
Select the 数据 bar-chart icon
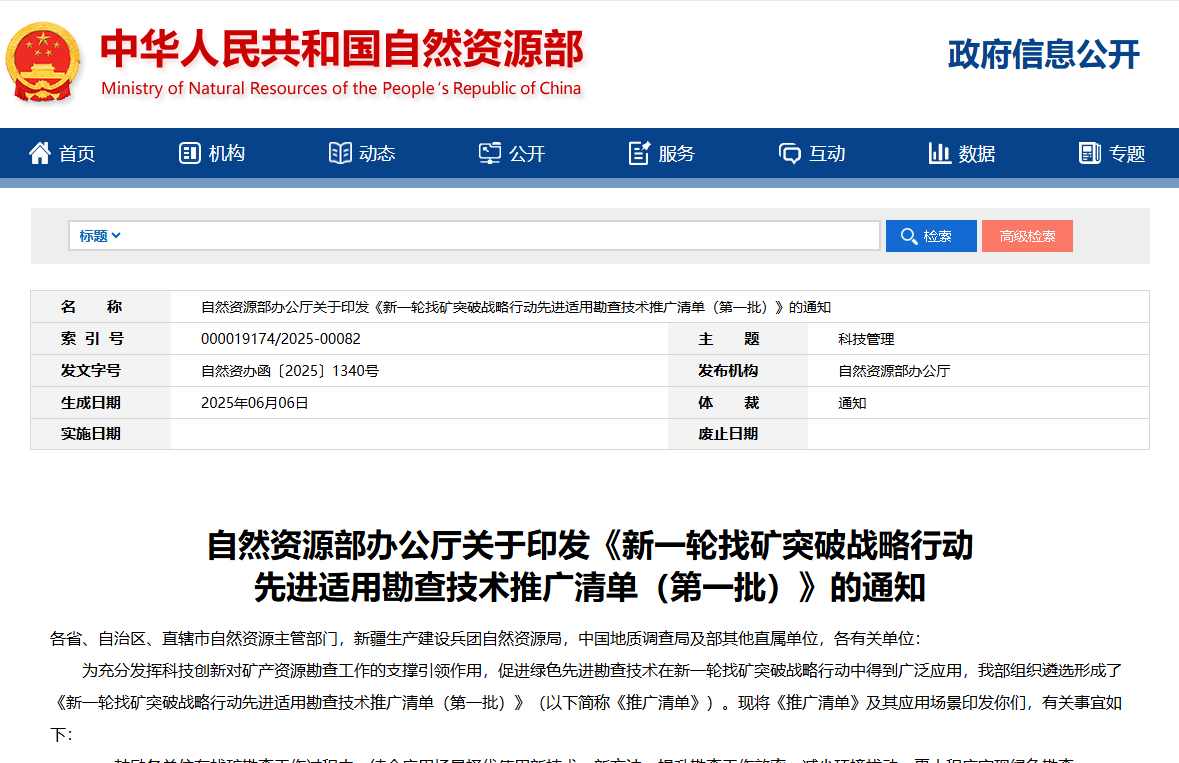point(939,152)
